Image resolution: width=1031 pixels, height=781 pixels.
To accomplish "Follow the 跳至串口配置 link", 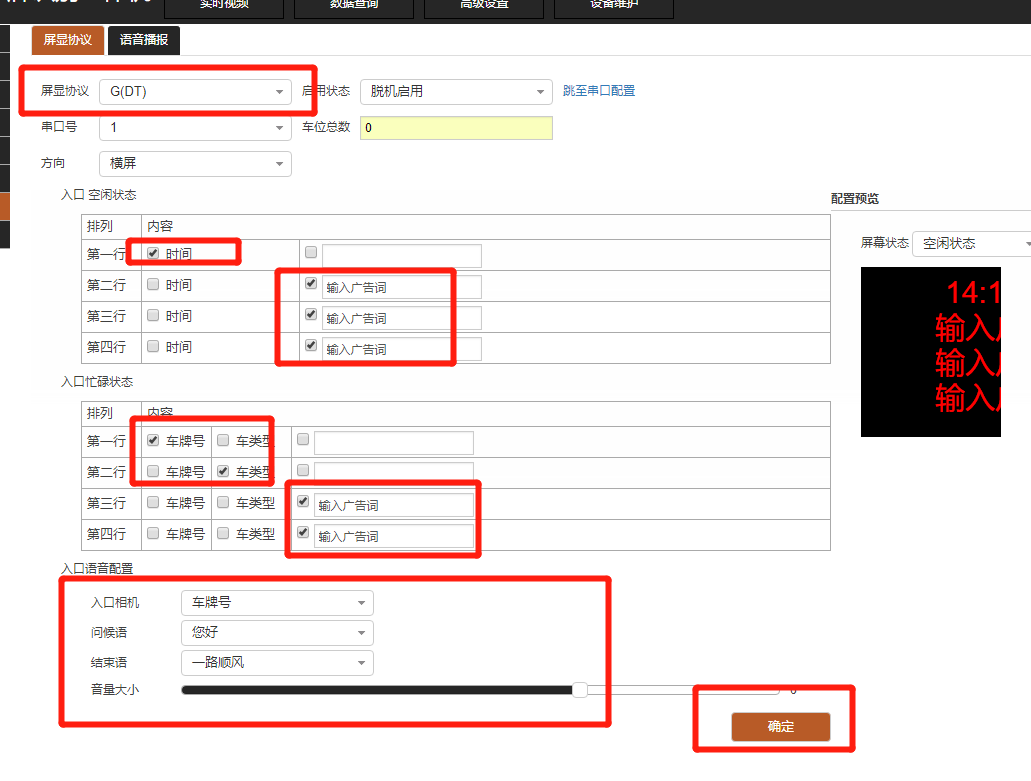I will click(x=599, y=91).
